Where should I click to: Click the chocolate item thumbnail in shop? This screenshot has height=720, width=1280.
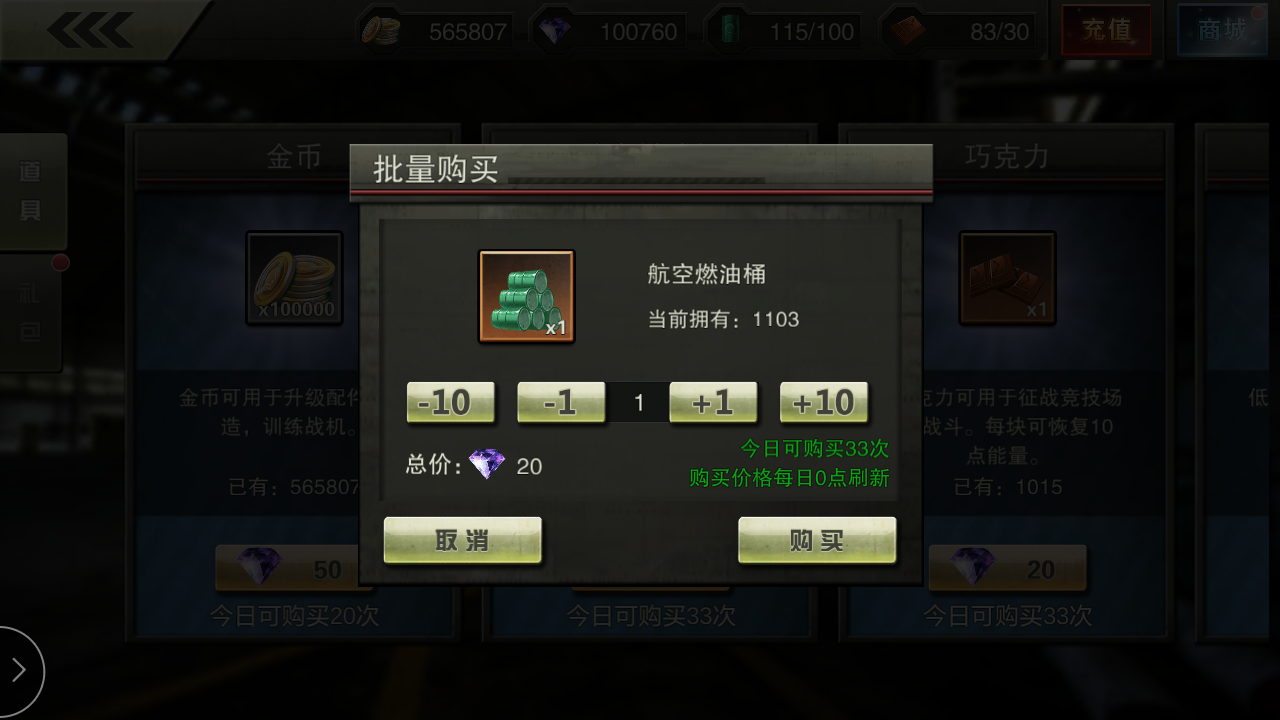point(1007,278)
